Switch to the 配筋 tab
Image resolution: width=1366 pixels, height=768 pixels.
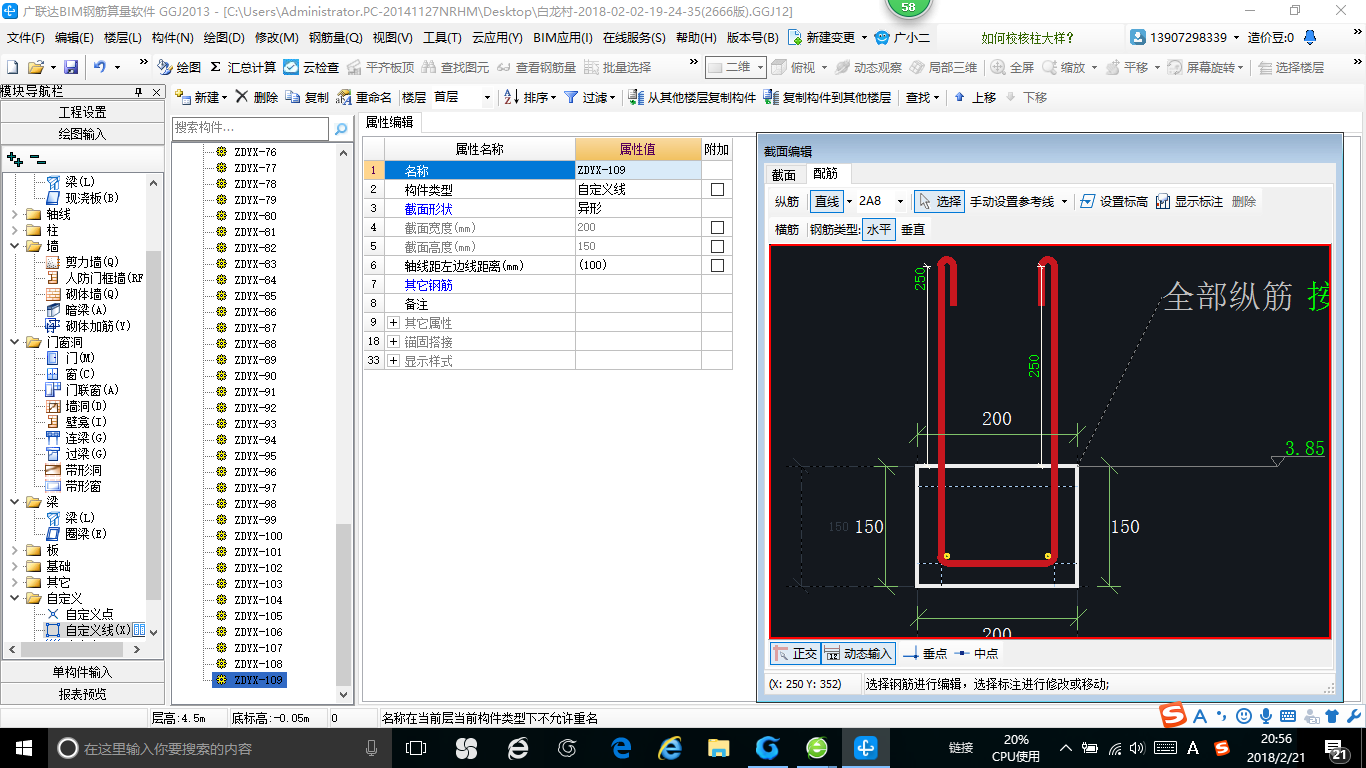pos(826,173)
